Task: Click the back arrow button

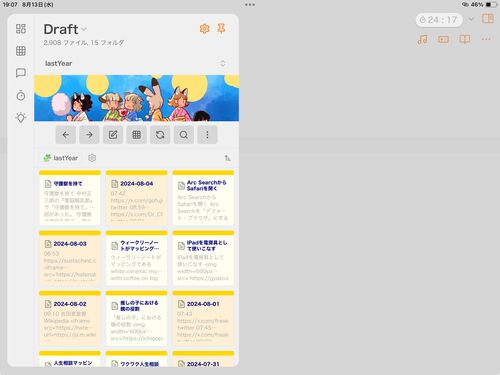Action: (66, 135)
